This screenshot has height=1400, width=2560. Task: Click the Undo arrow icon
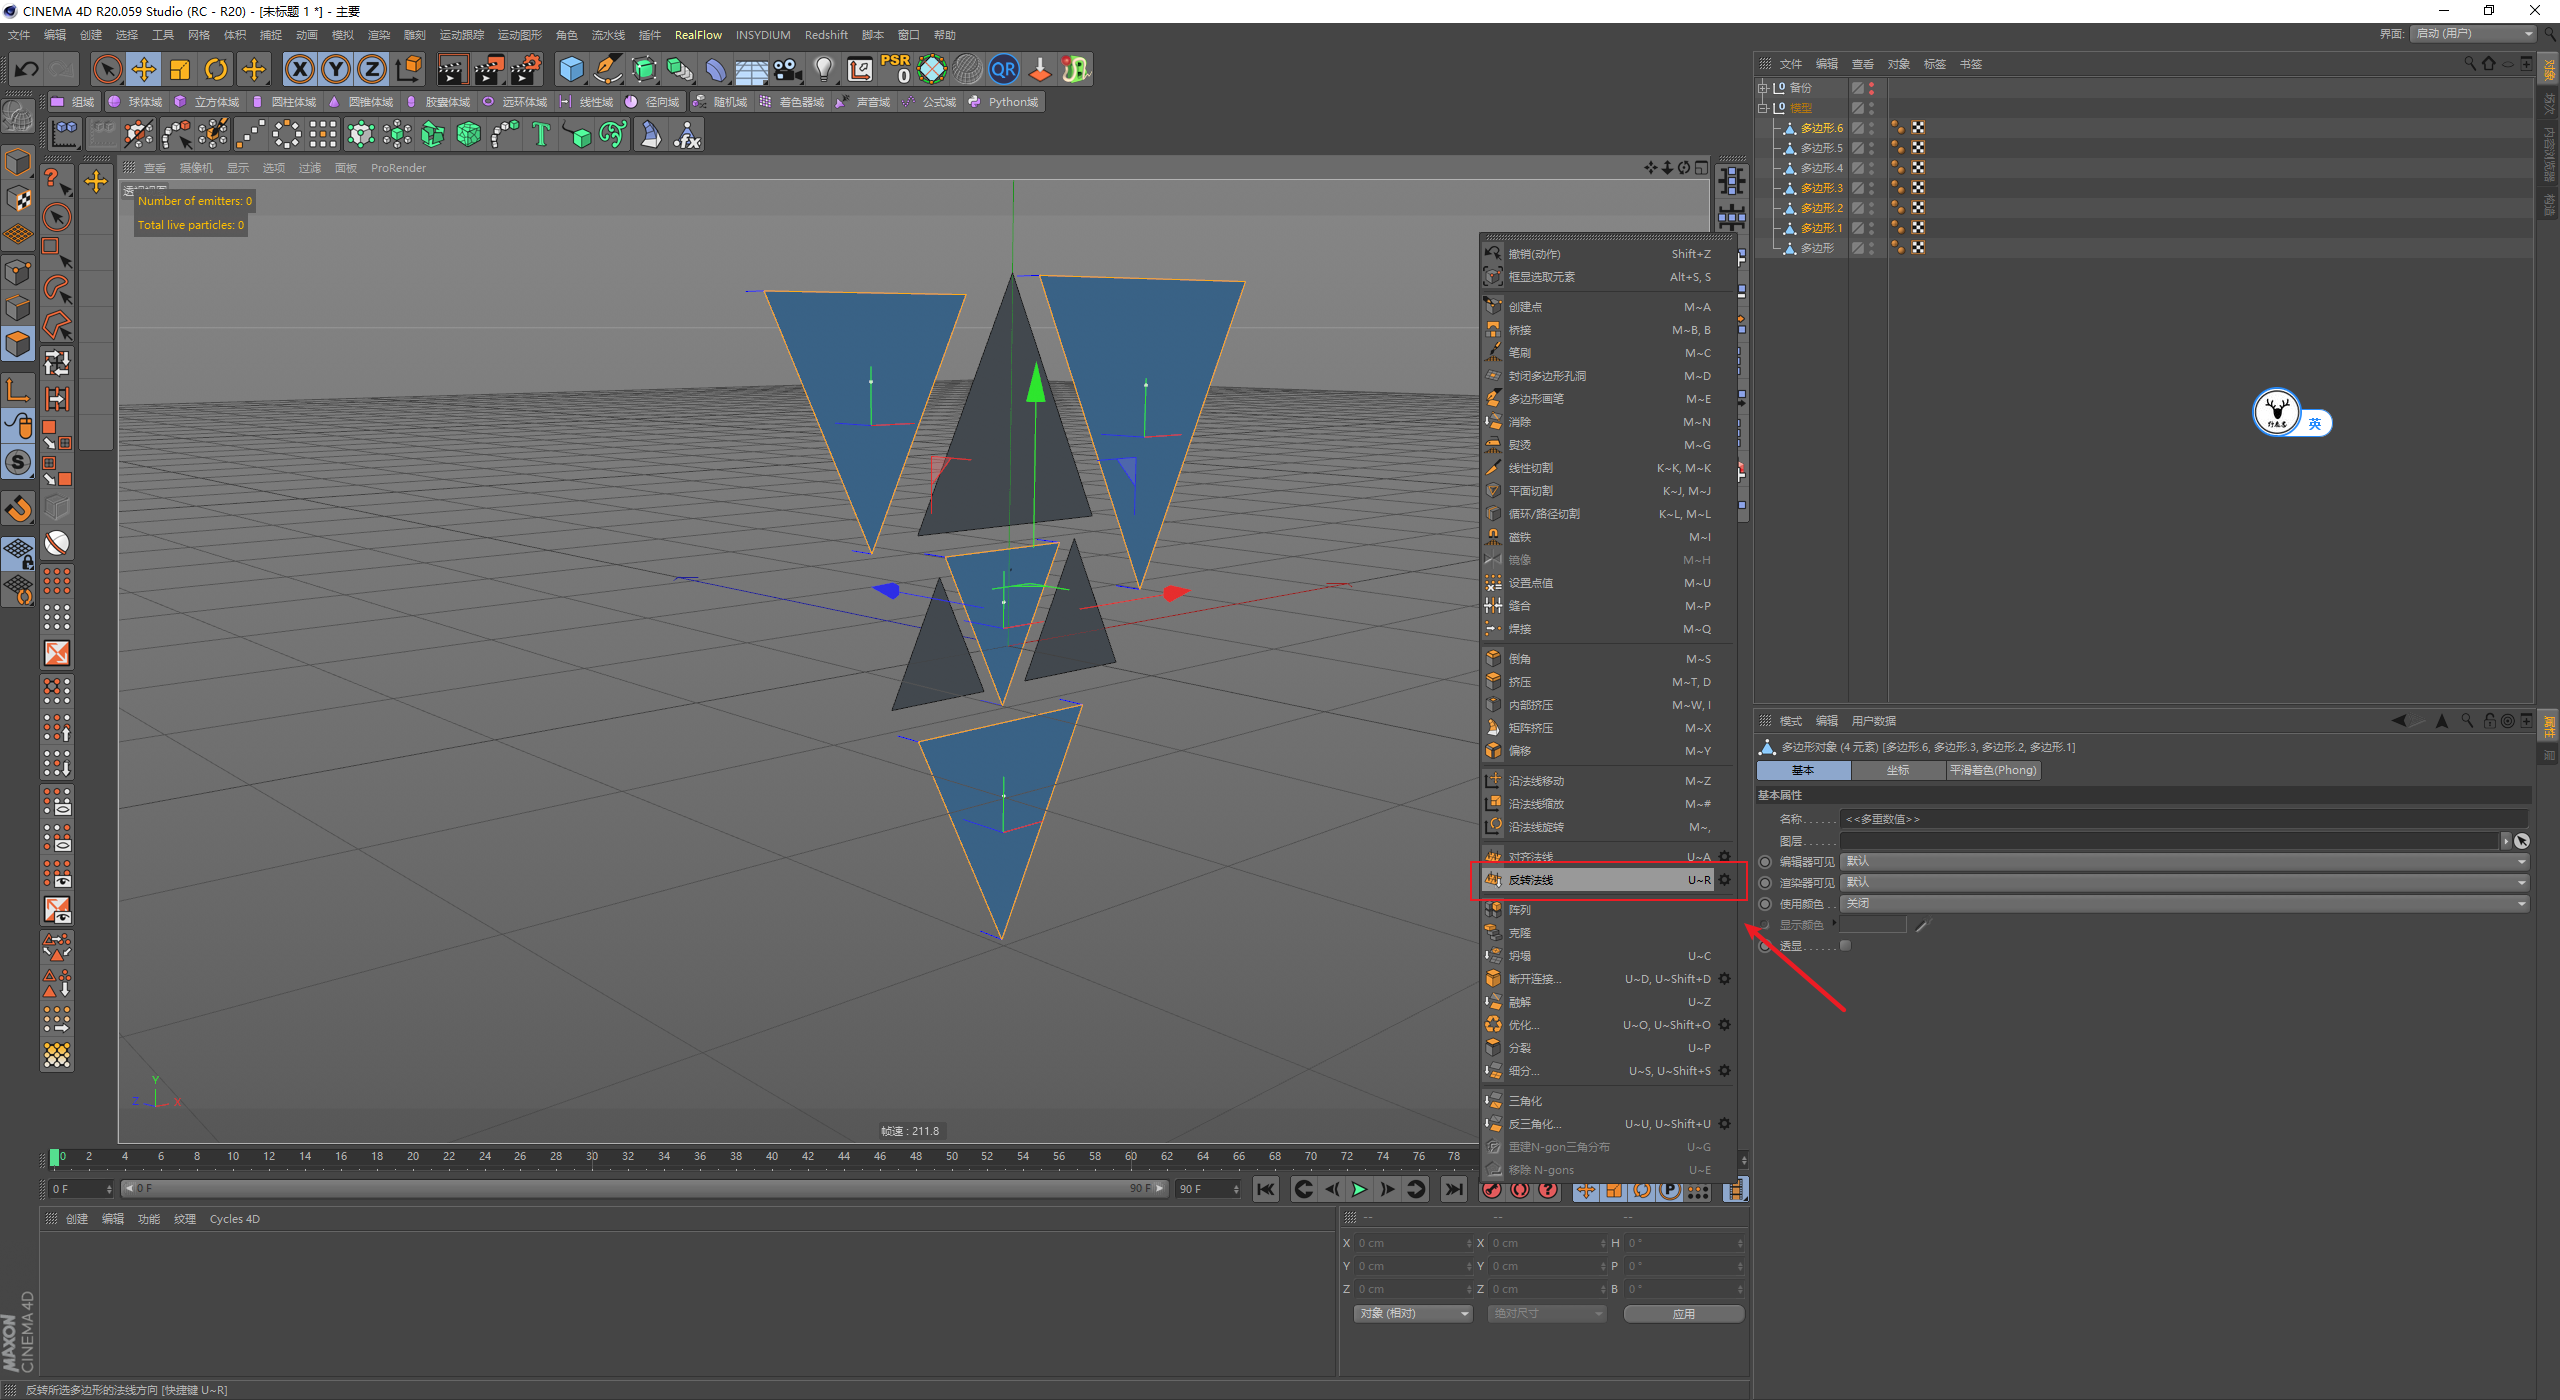click(27, 69)
